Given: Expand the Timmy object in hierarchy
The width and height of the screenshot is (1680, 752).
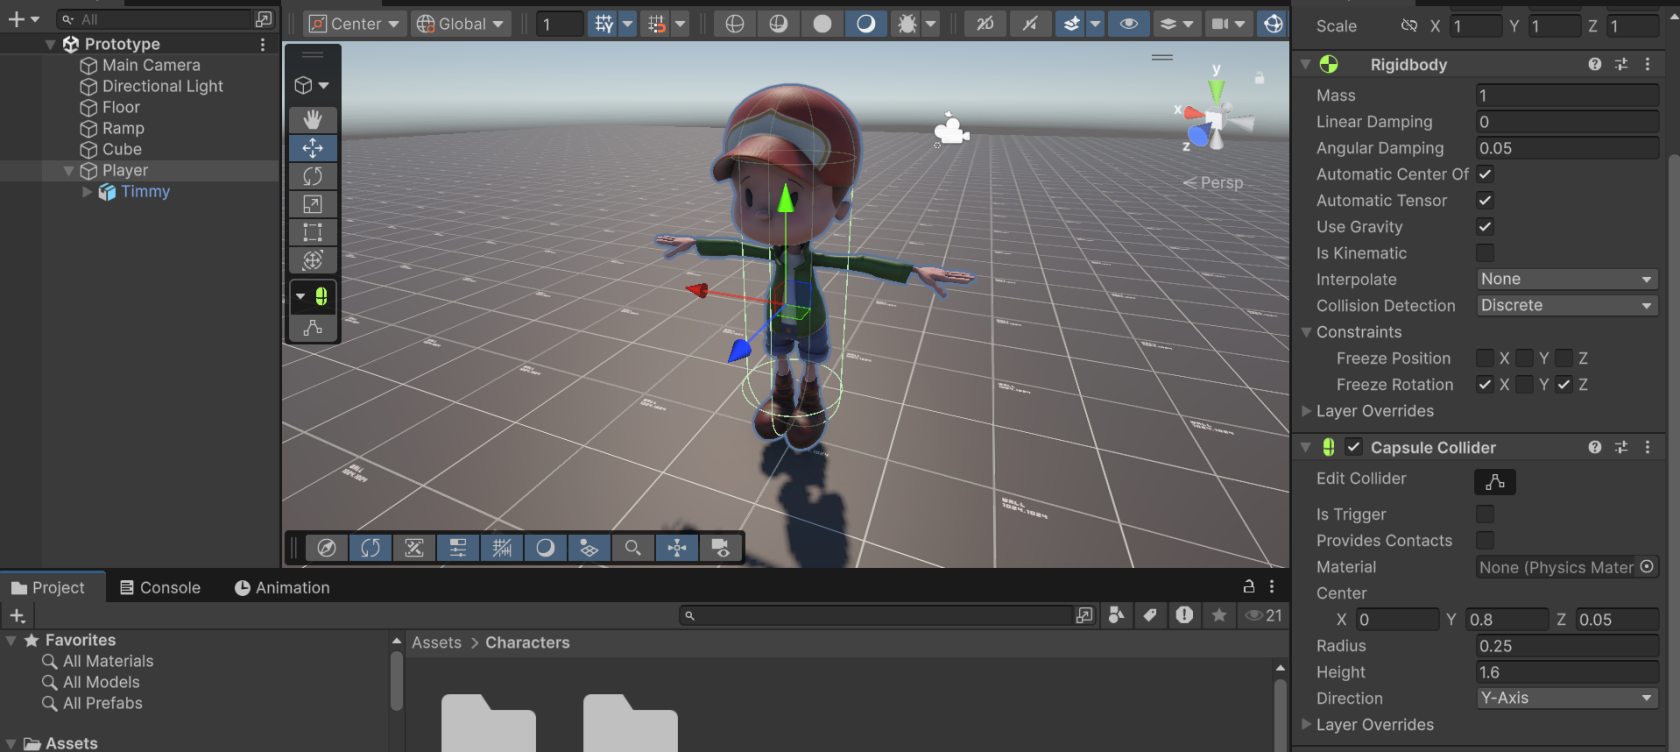Looking at the screenshot, I should pyautogui.click(x=87, y=192).
